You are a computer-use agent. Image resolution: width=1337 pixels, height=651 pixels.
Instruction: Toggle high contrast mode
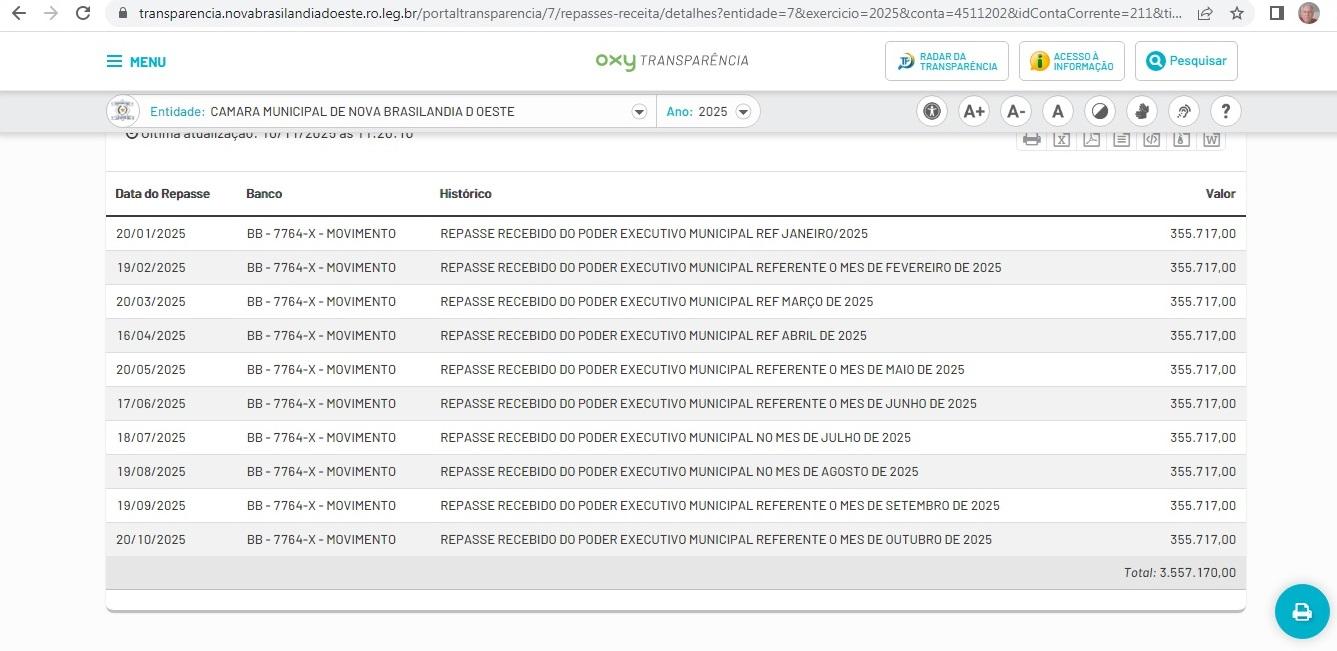click(1099, 111)
